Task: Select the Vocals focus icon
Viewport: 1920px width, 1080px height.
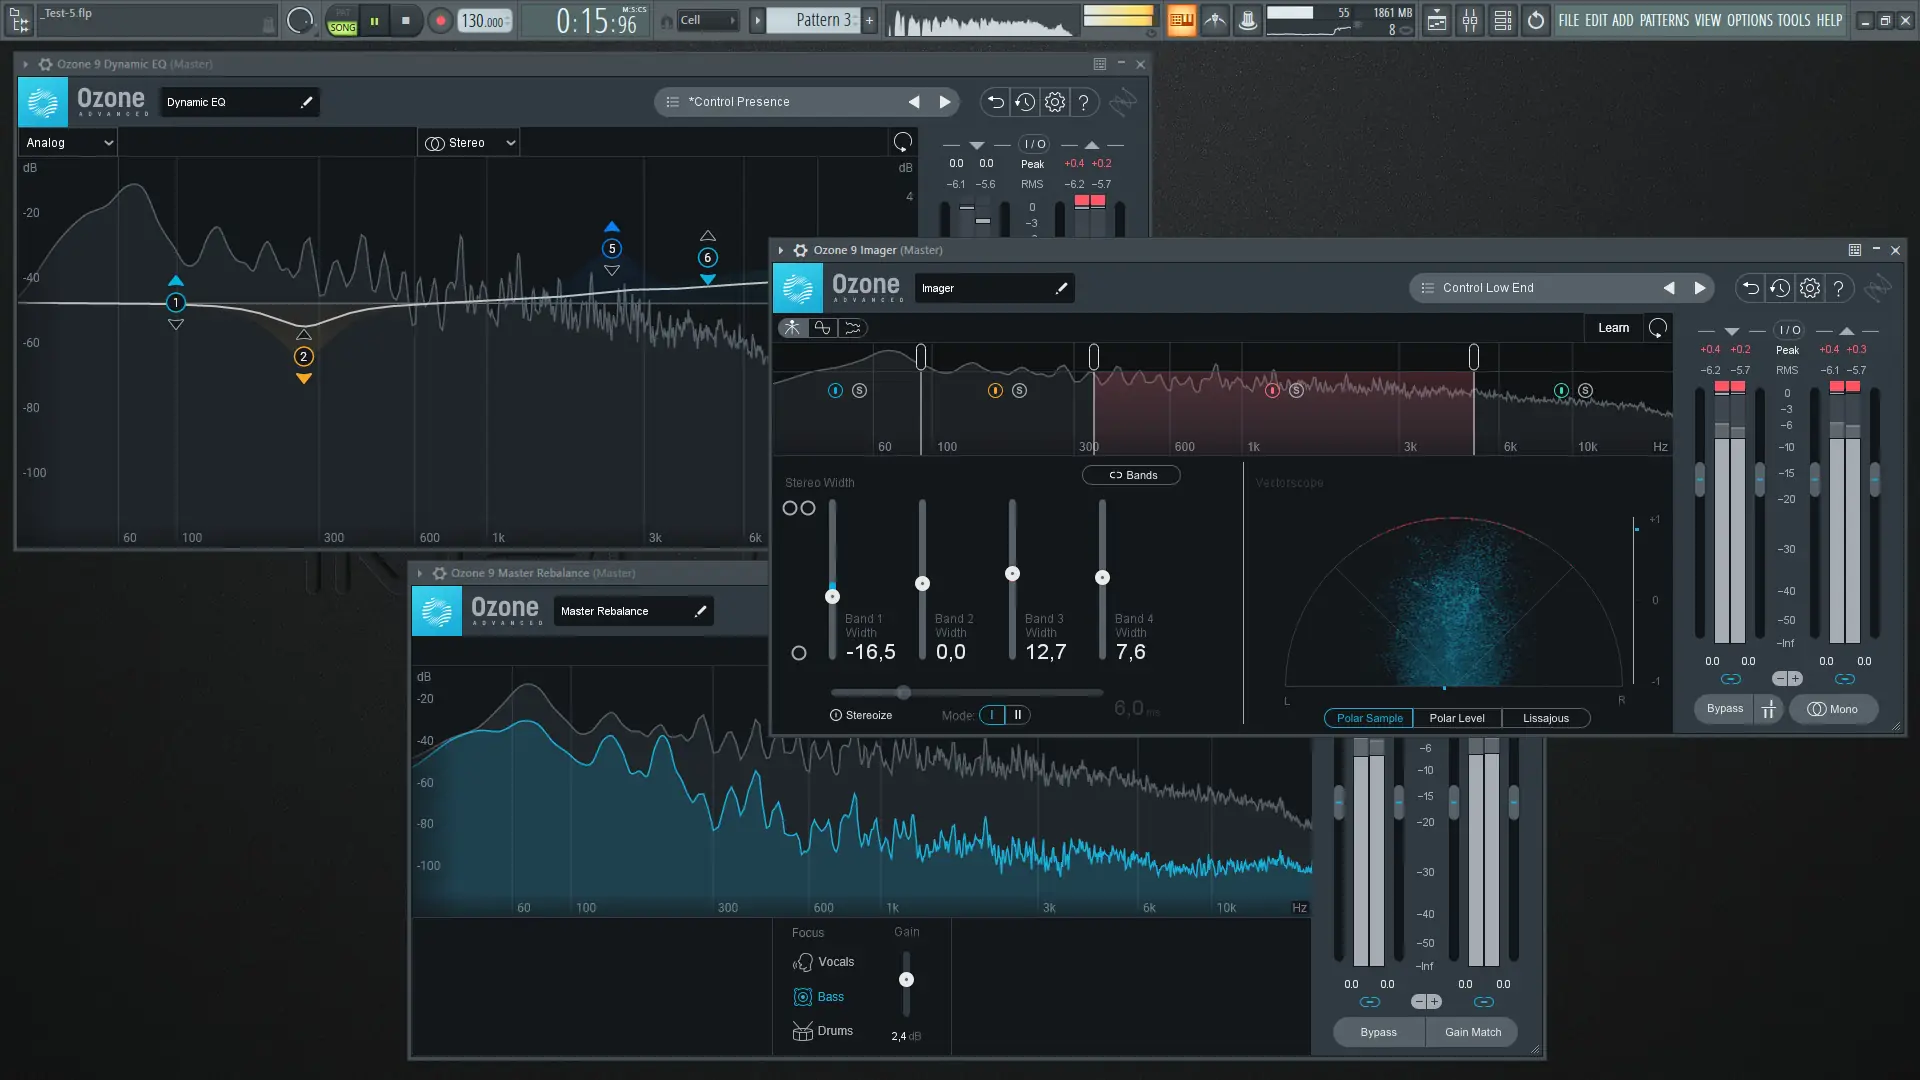Action: 804,962
